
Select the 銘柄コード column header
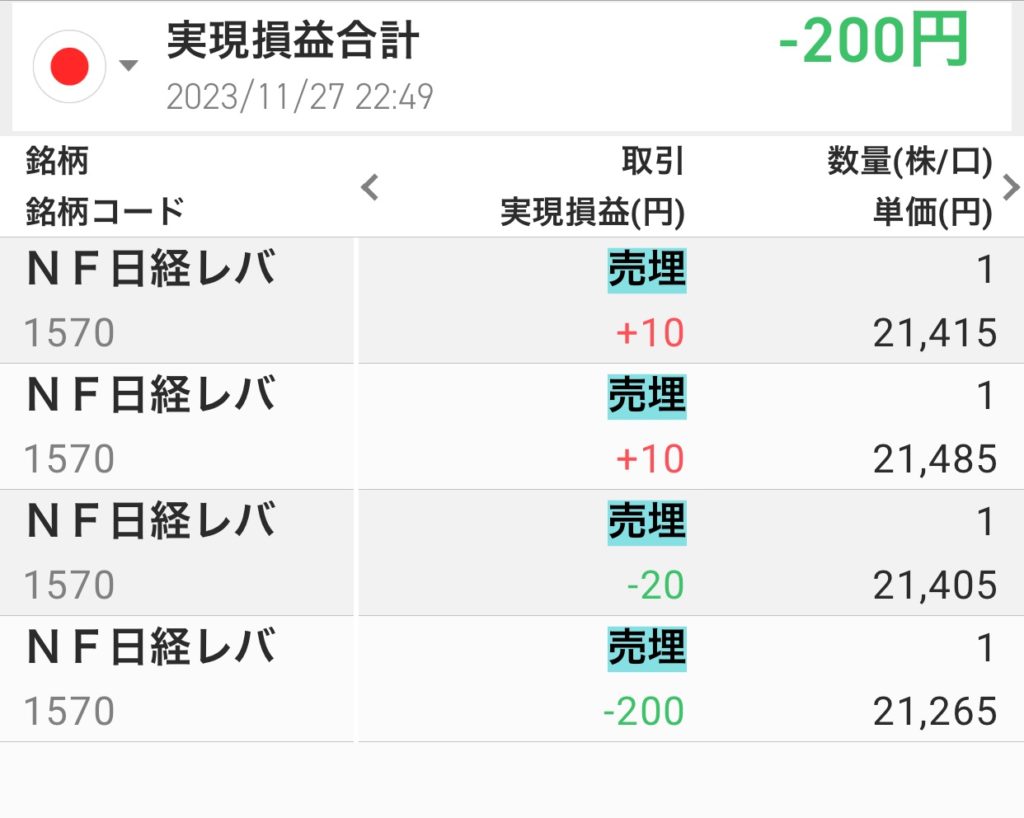pyautogui.click(x=105, y=211)
